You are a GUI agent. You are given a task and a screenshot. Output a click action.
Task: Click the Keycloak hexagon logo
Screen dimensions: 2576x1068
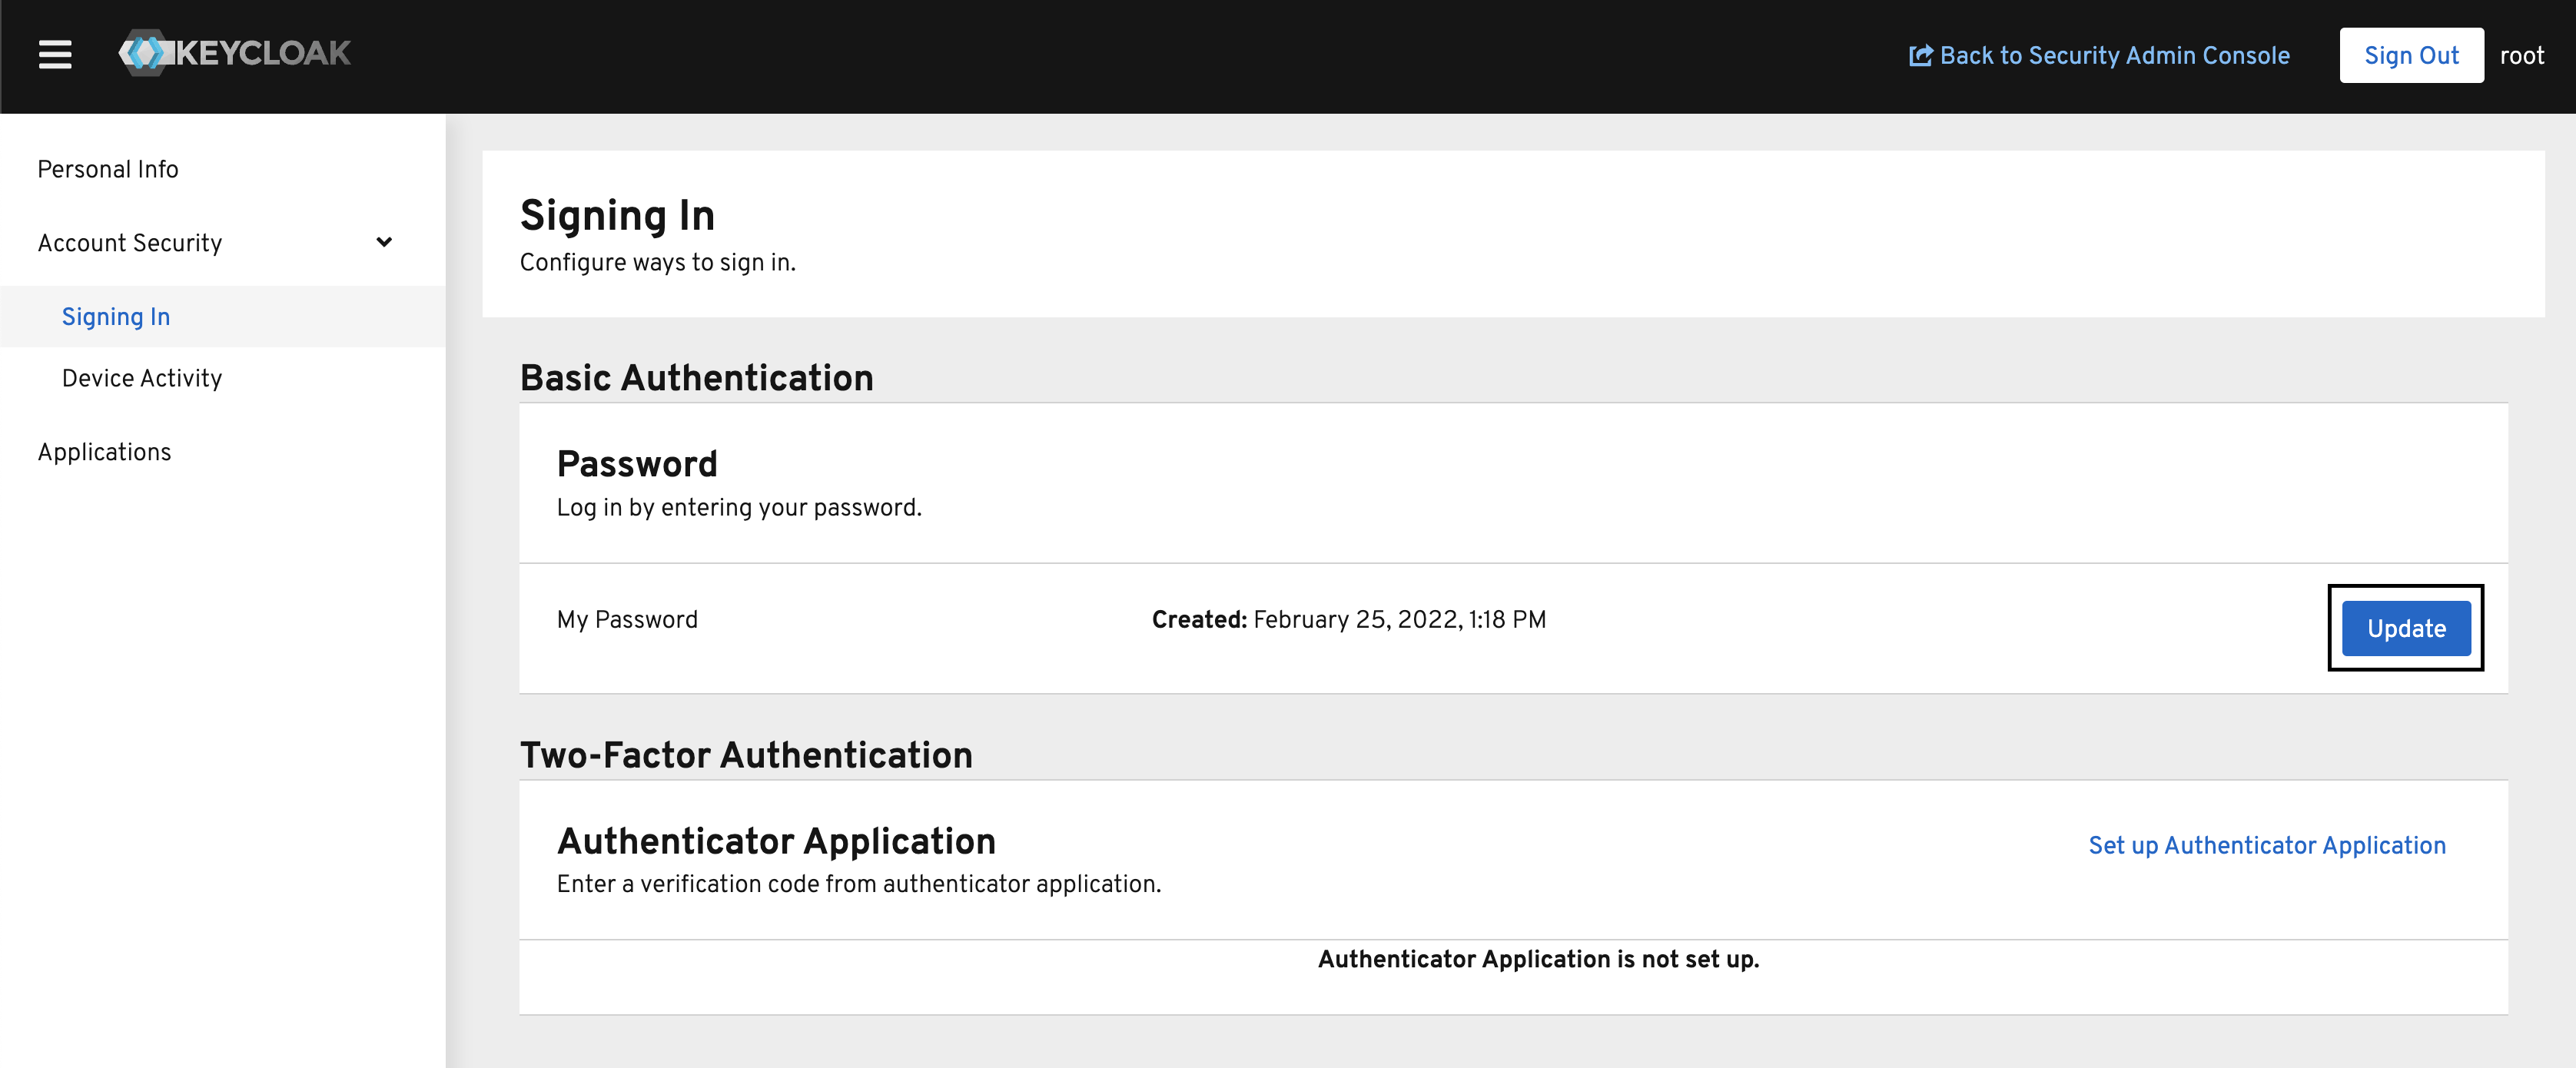pyautogui.click(x=146, y=54)
